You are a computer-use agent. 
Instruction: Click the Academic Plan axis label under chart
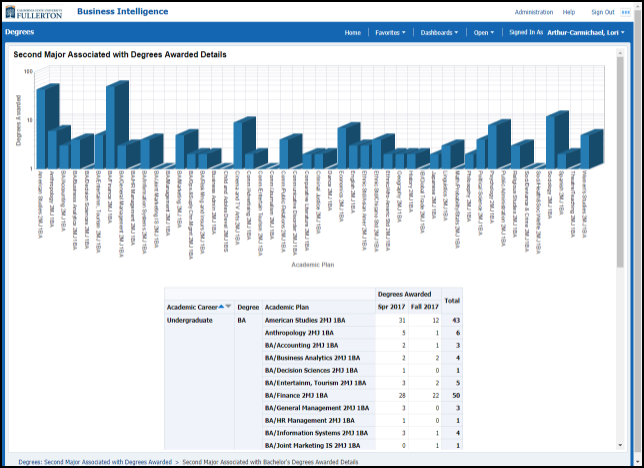point(313,265)
